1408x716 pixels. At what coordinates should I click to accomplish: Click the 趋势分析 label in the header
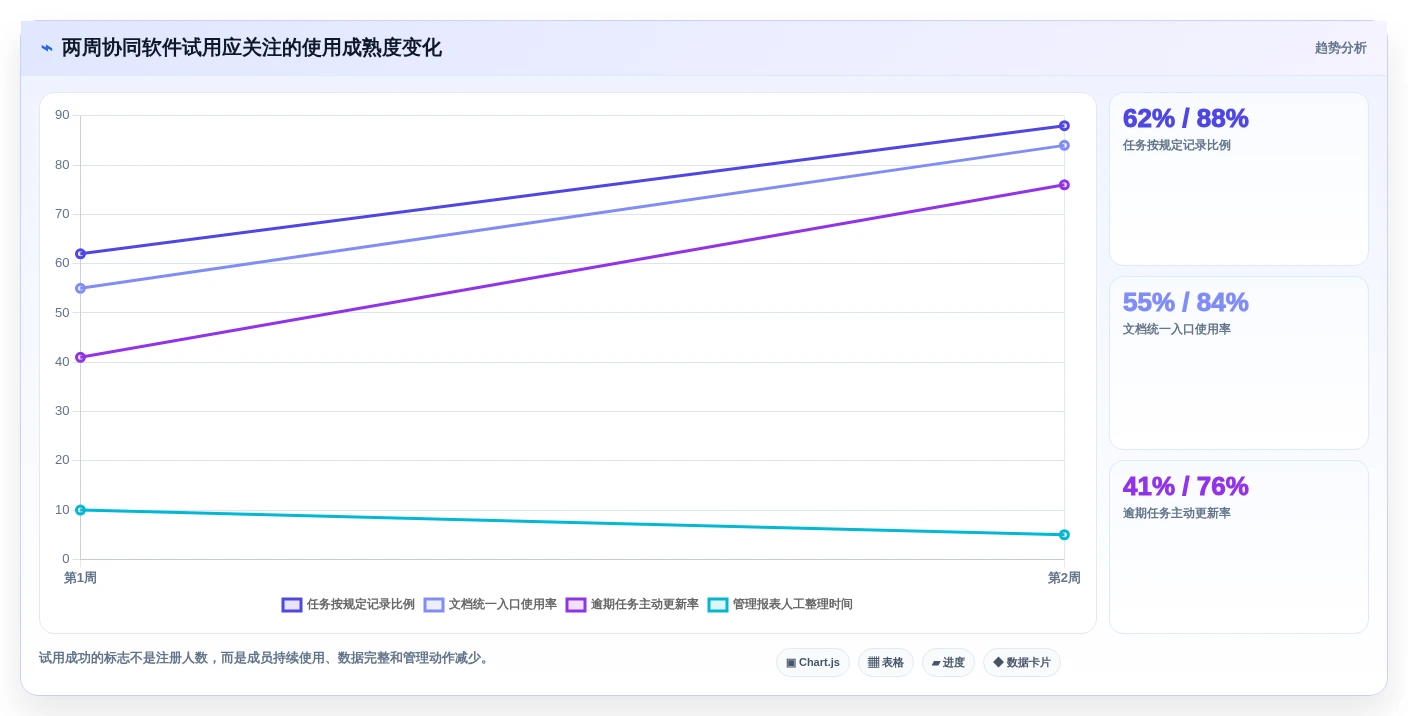(x=1340, y=48)
